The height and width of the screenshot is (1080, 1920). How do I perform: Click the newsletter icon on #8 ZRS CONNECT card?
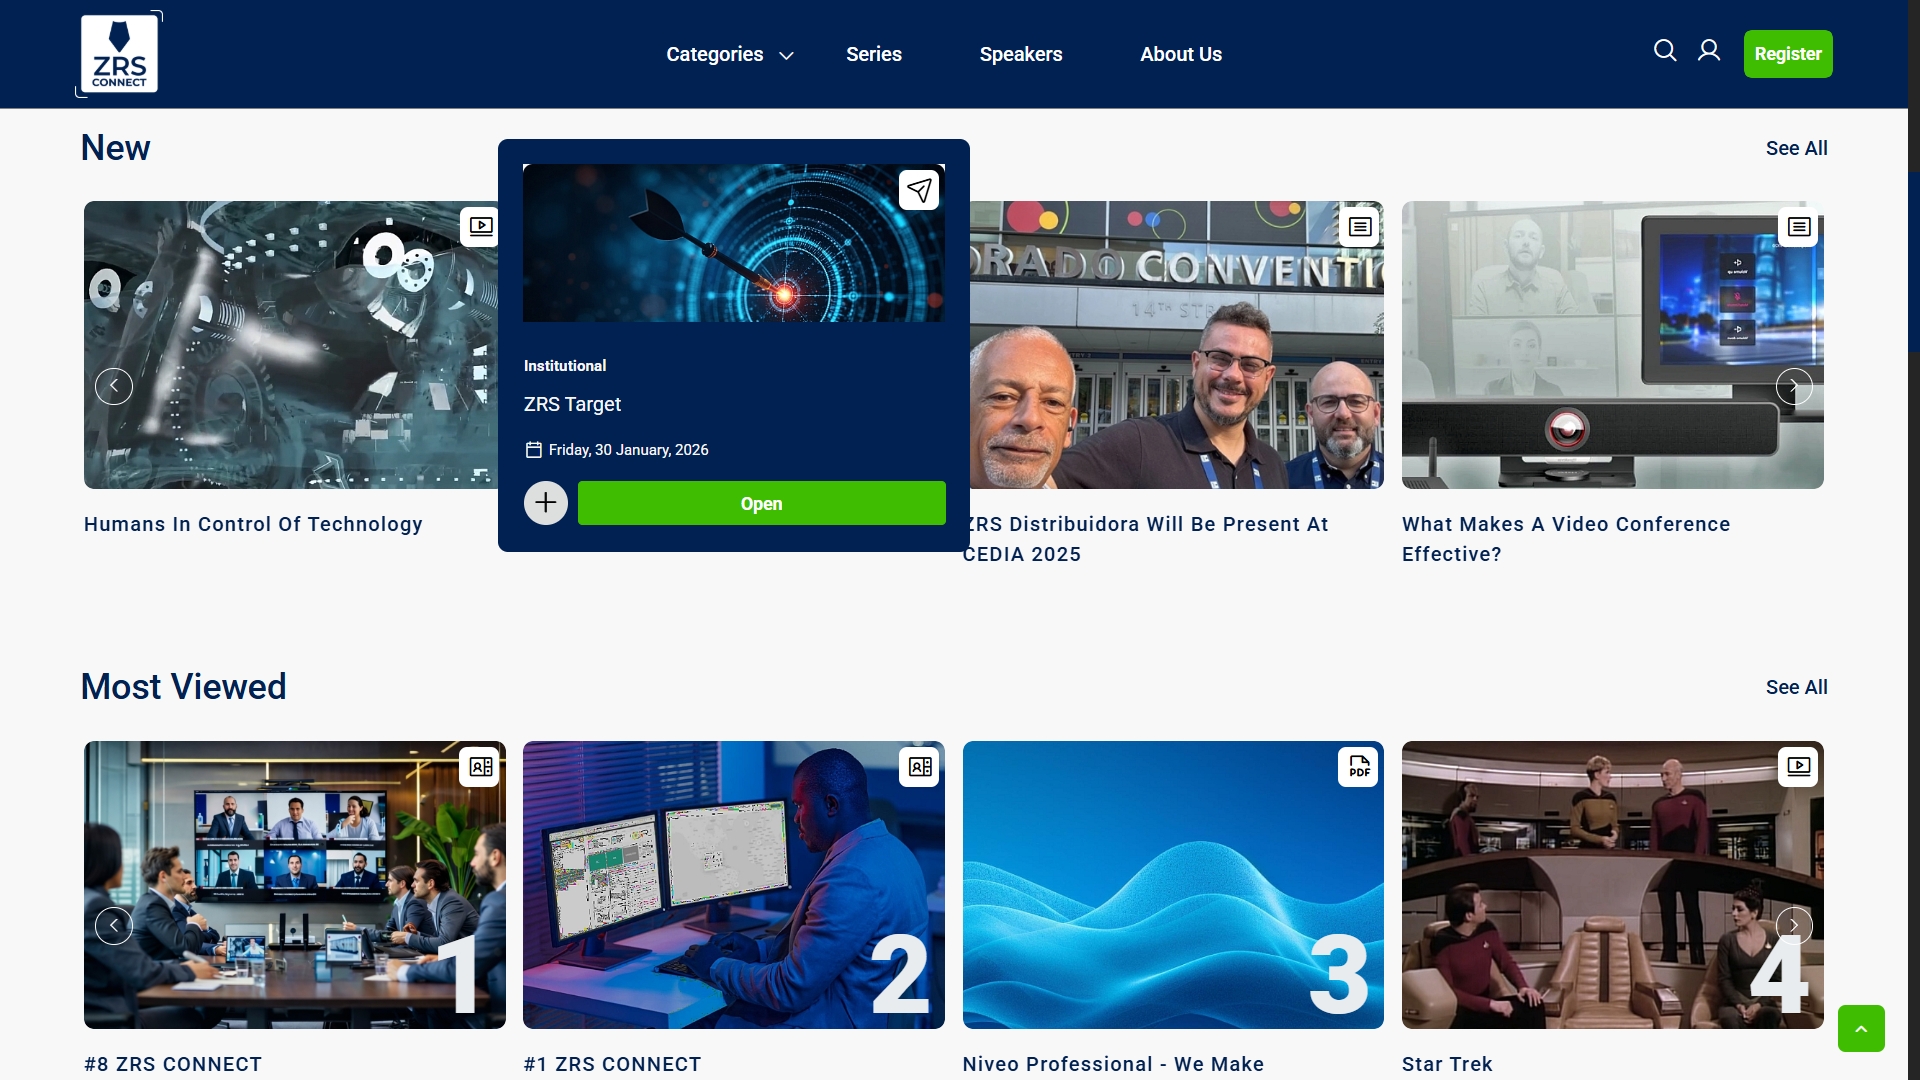pyautogui.click(x=481, y=767)
